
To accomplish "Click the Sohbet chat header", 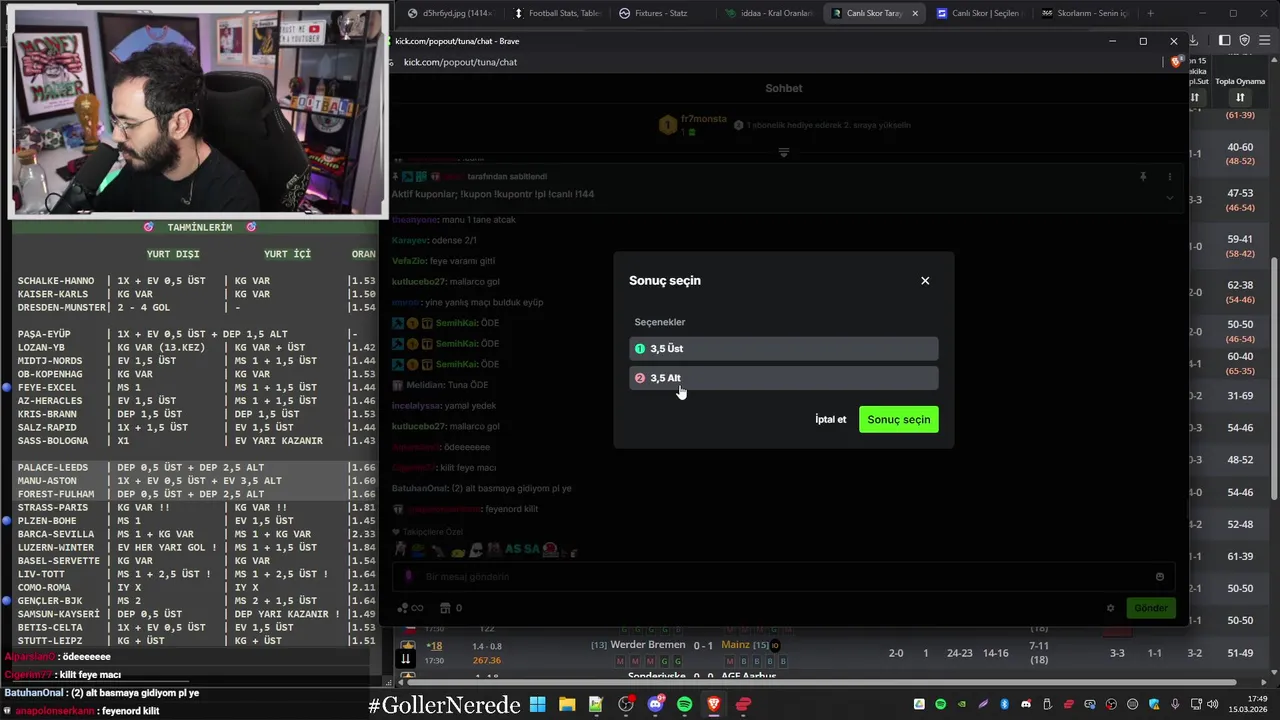I will click(784, 88).
